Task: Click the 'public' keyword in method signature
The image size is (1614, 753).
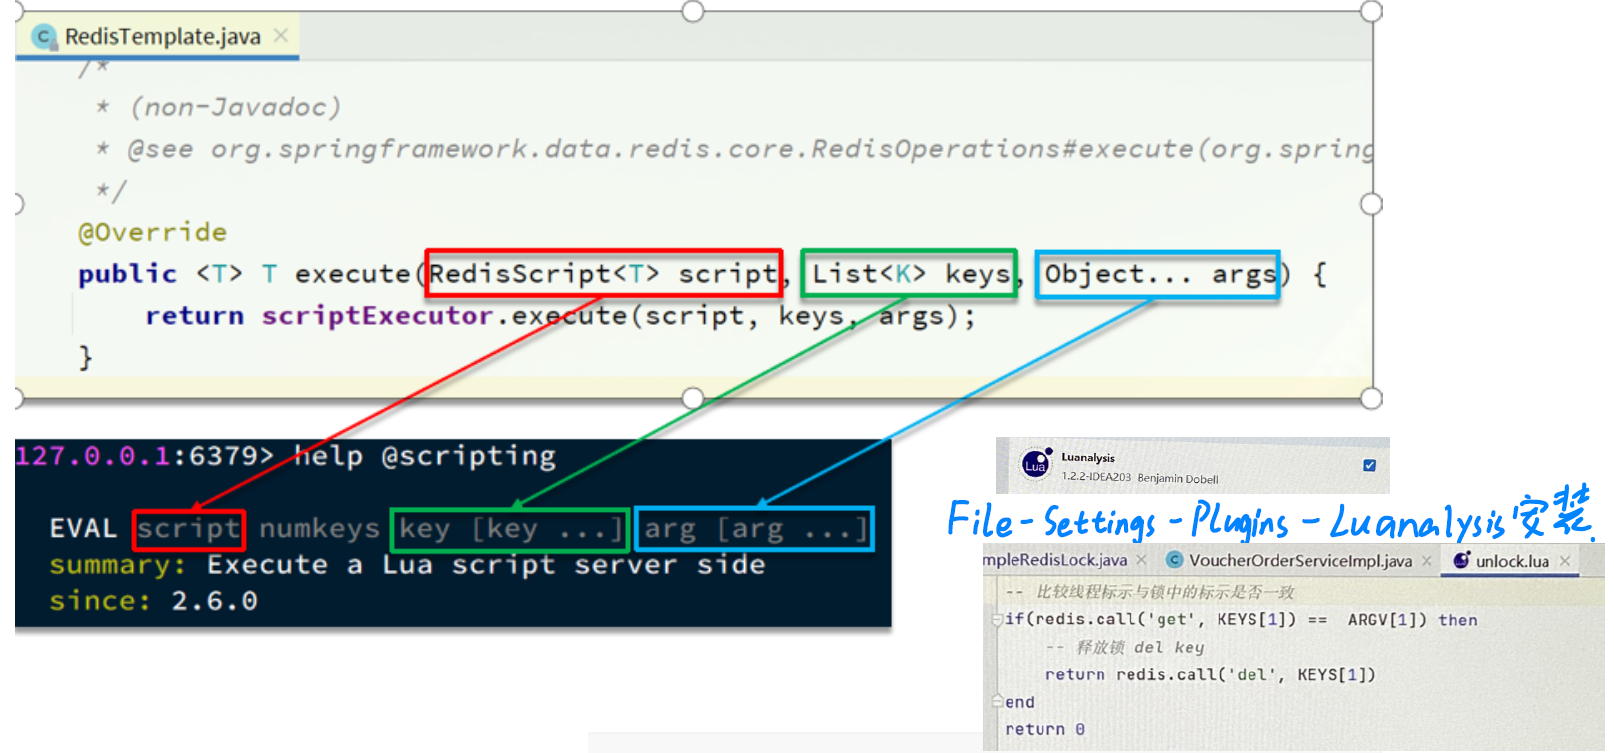Action: click(x=128, y=274)
